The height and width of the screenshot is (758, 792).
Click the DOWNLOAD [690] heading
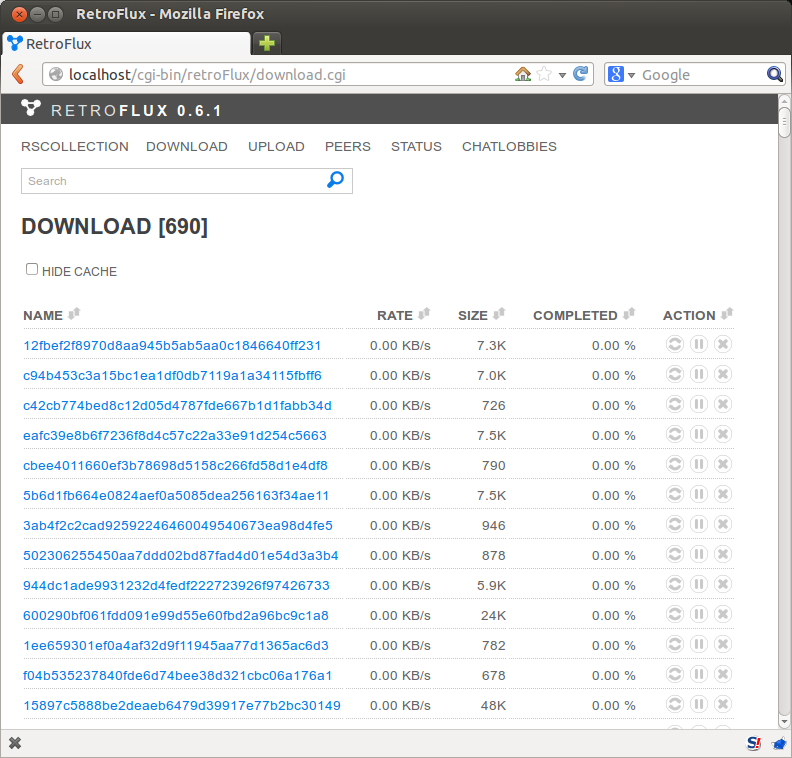pyautogui.click(x=115, y=226)
